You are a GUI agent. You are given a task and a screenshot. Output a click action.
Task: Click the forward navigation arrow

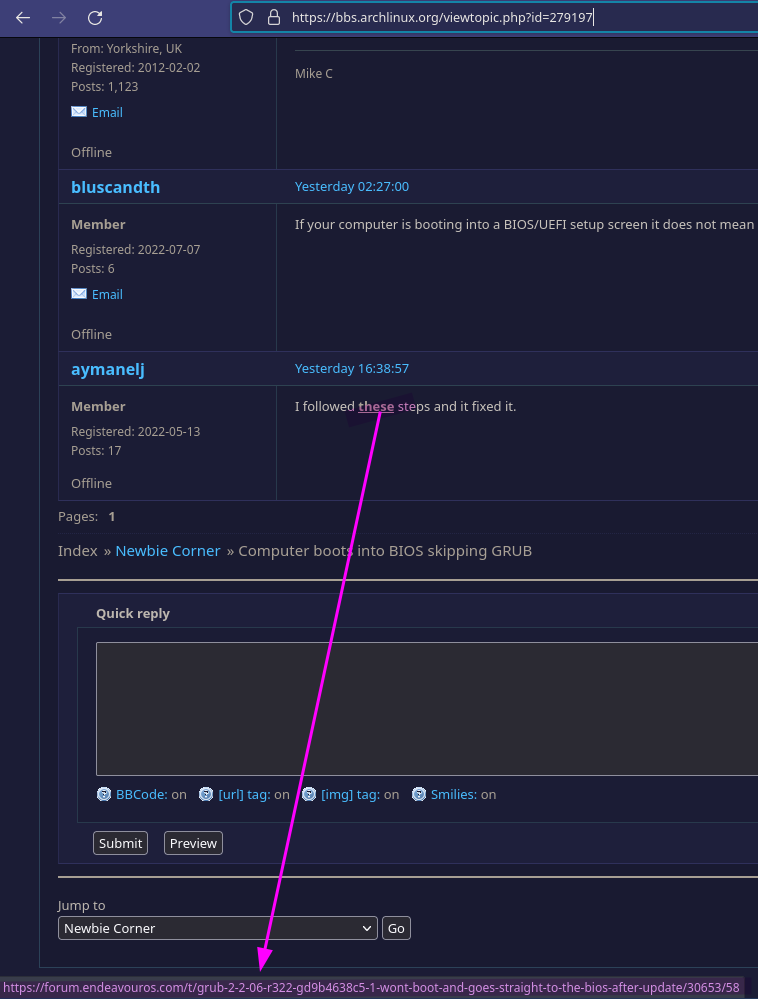tap(59, 18)
